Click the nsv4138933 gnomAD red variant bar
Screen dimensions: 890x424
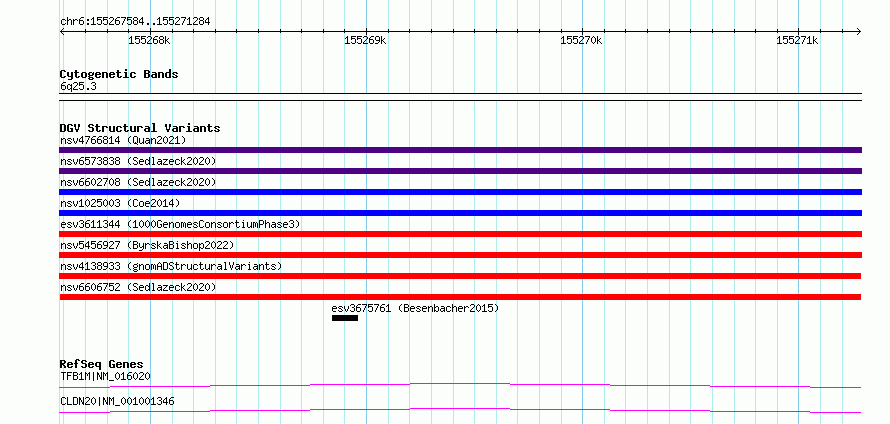pos(460,276)
